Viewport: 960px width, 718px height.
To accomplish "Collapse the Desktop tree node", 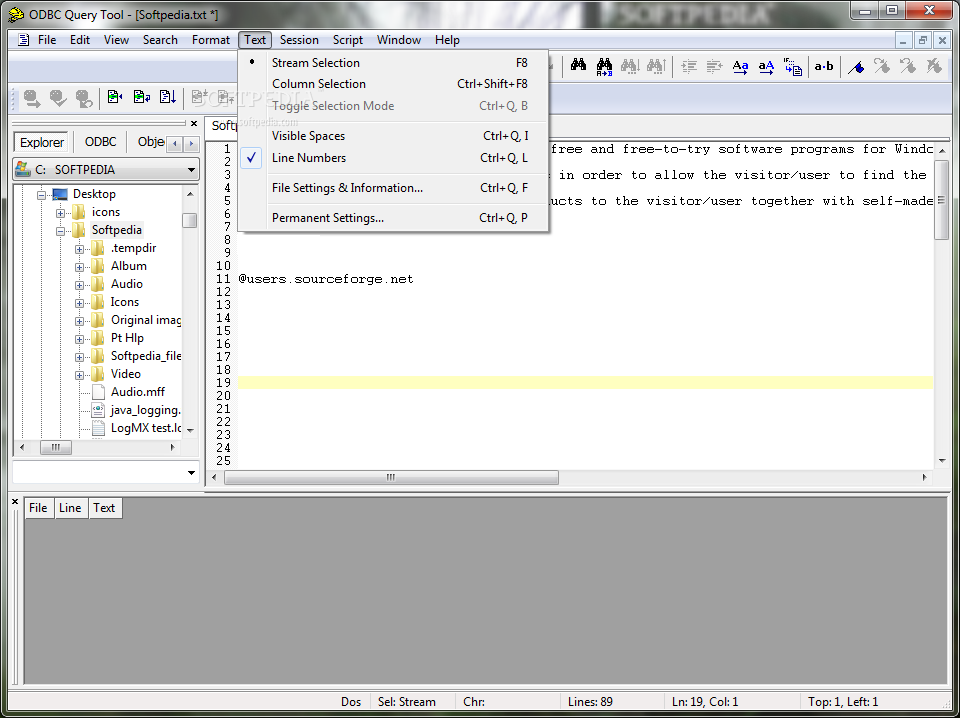I will [42, 196].
